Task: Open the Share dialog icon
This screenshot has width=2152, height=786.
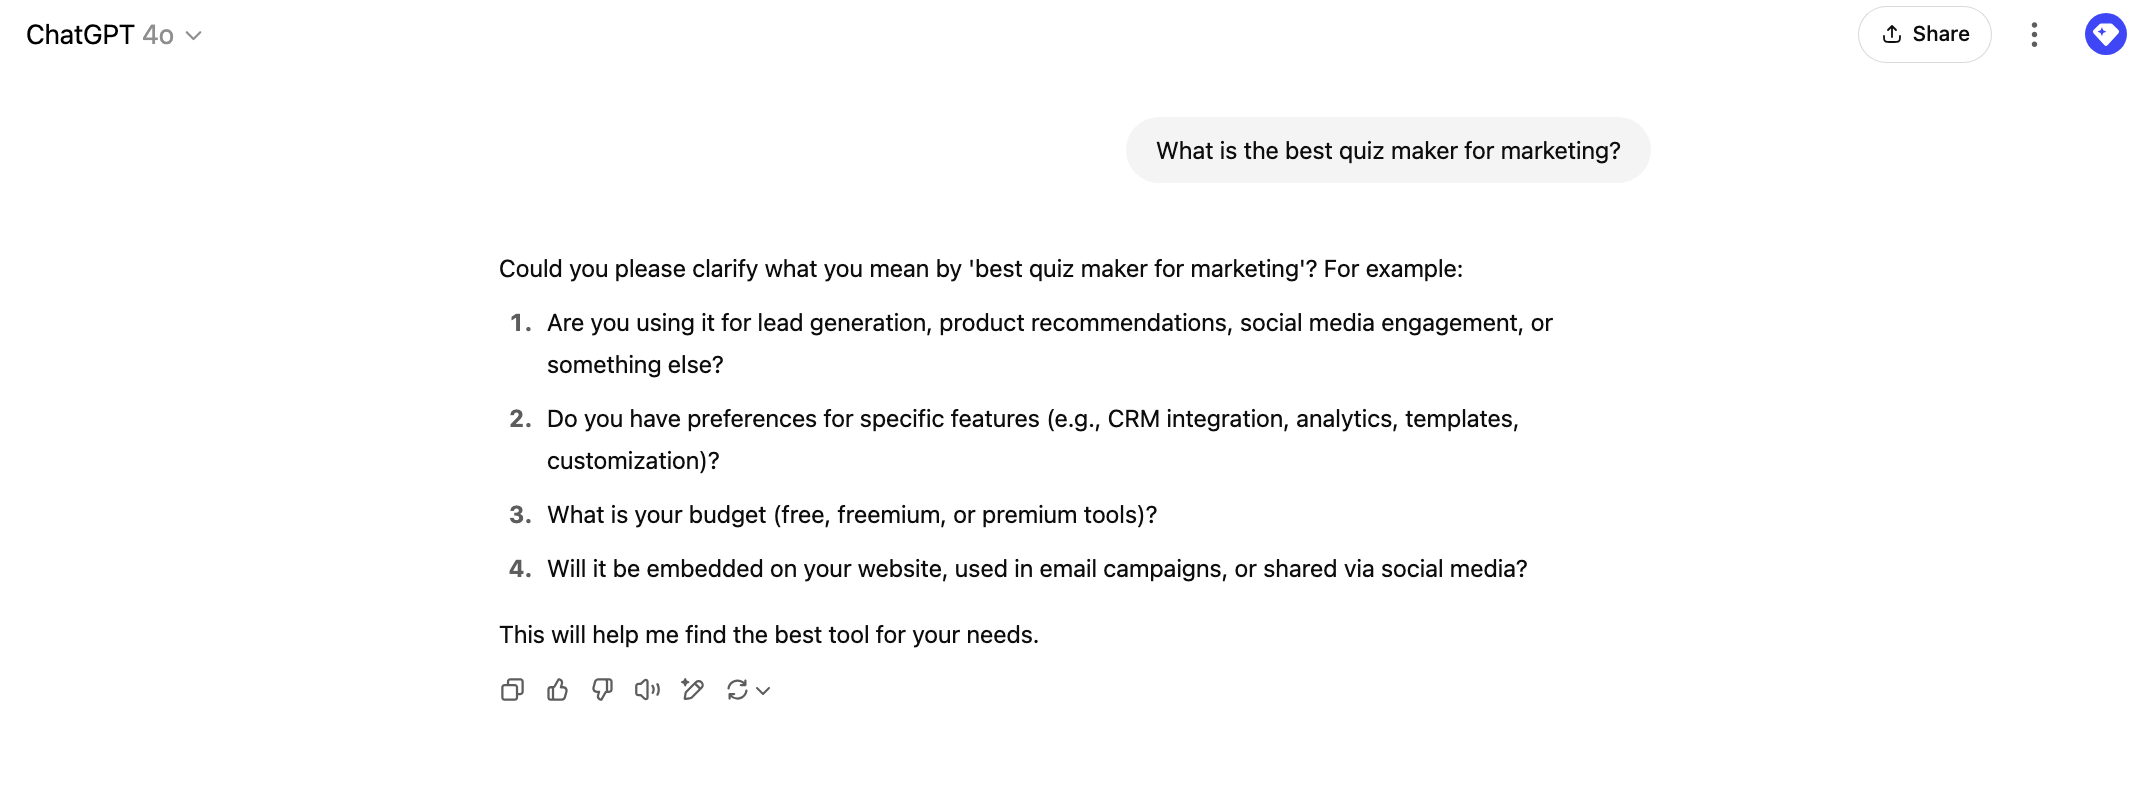Action: point(1891,33)
